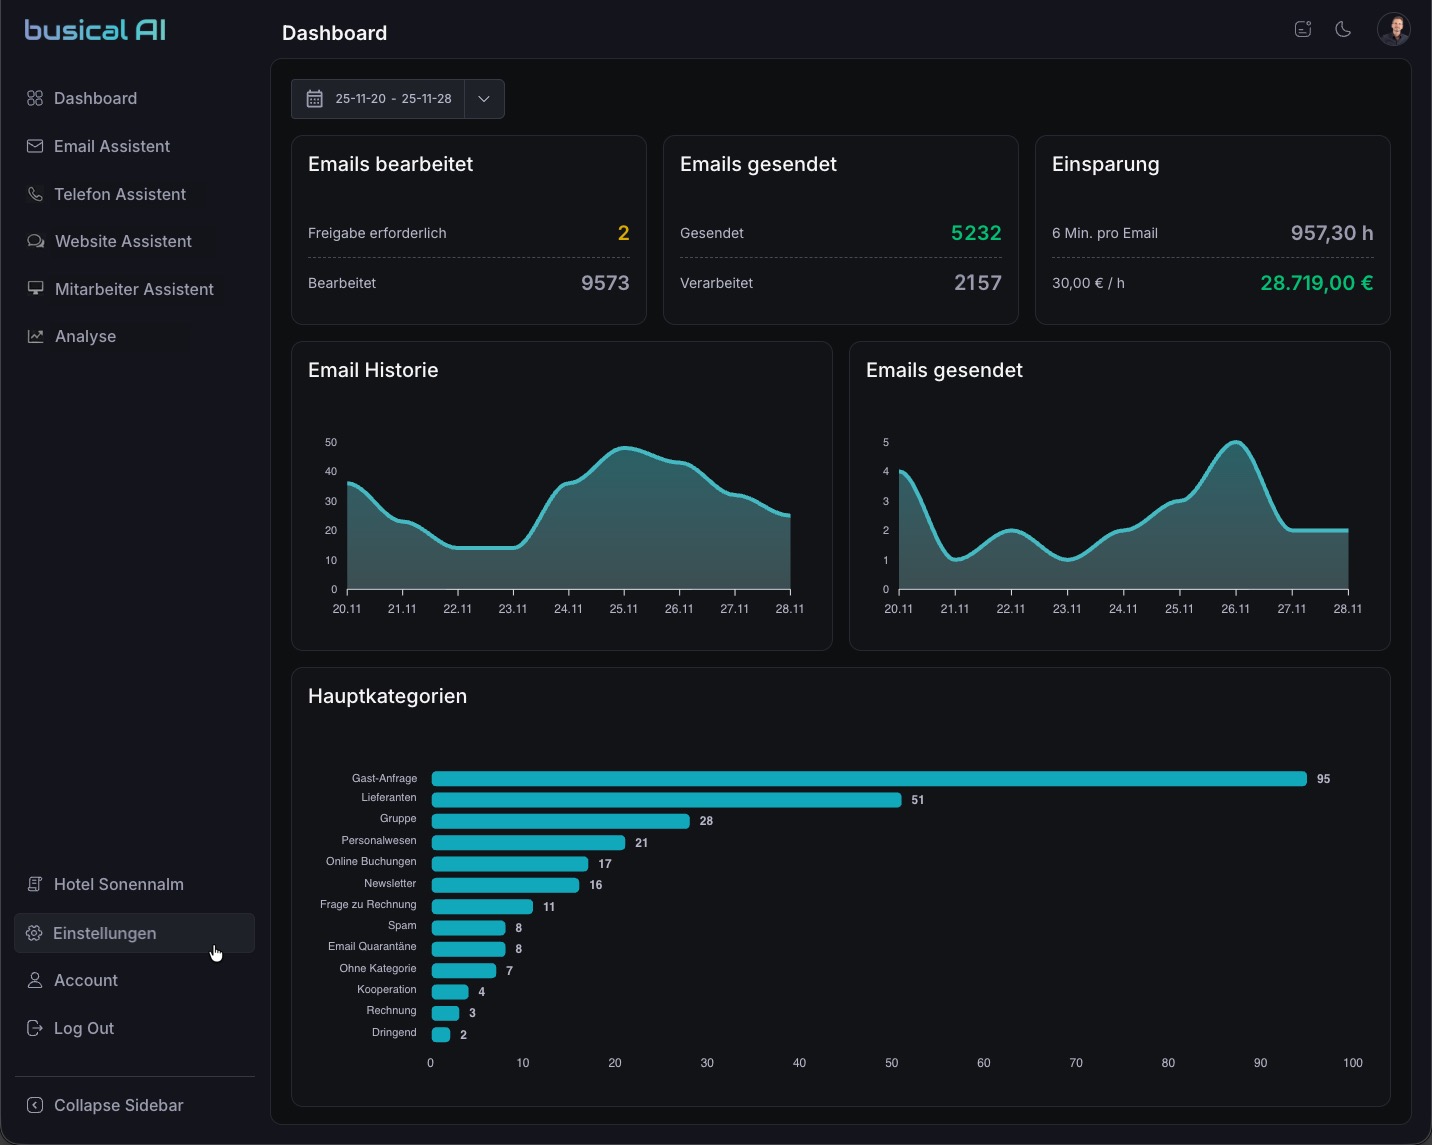Click the Gast-Anfrage bar in Hauptkategorien

click(868, 779)
